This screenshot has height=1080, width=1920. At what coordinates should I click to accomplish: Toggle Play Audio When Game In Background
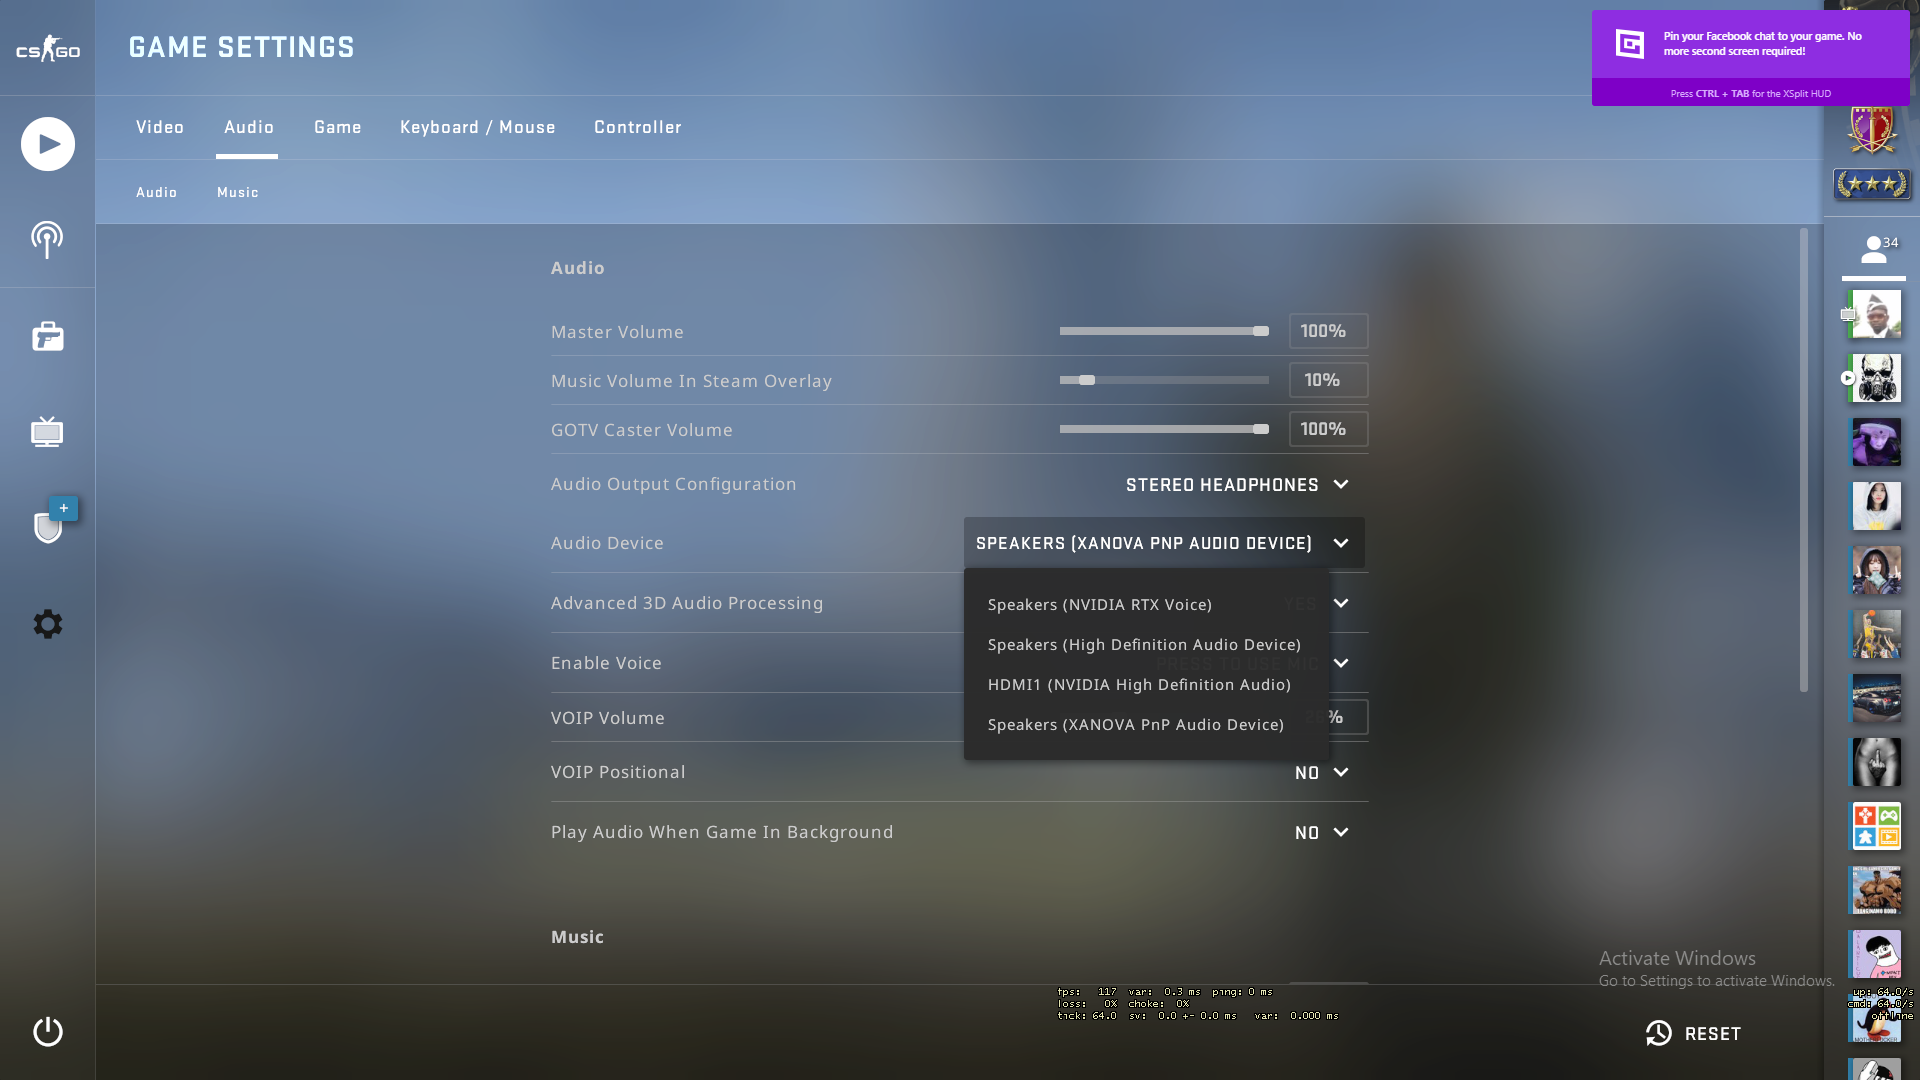1319,831
